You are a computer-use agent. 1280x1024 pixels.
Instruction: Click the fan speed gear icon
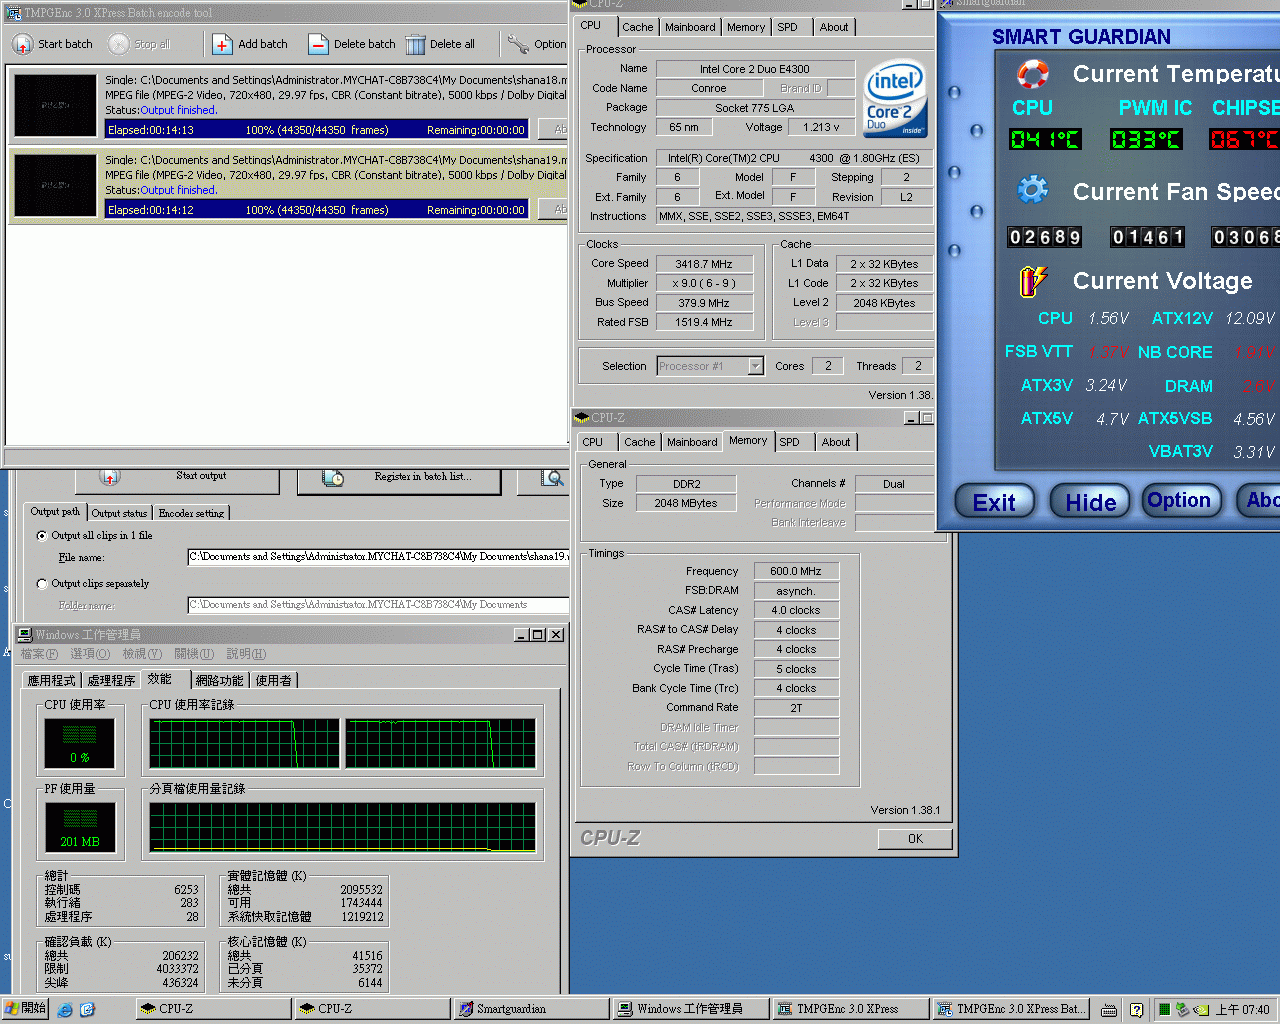point(1033,189)
